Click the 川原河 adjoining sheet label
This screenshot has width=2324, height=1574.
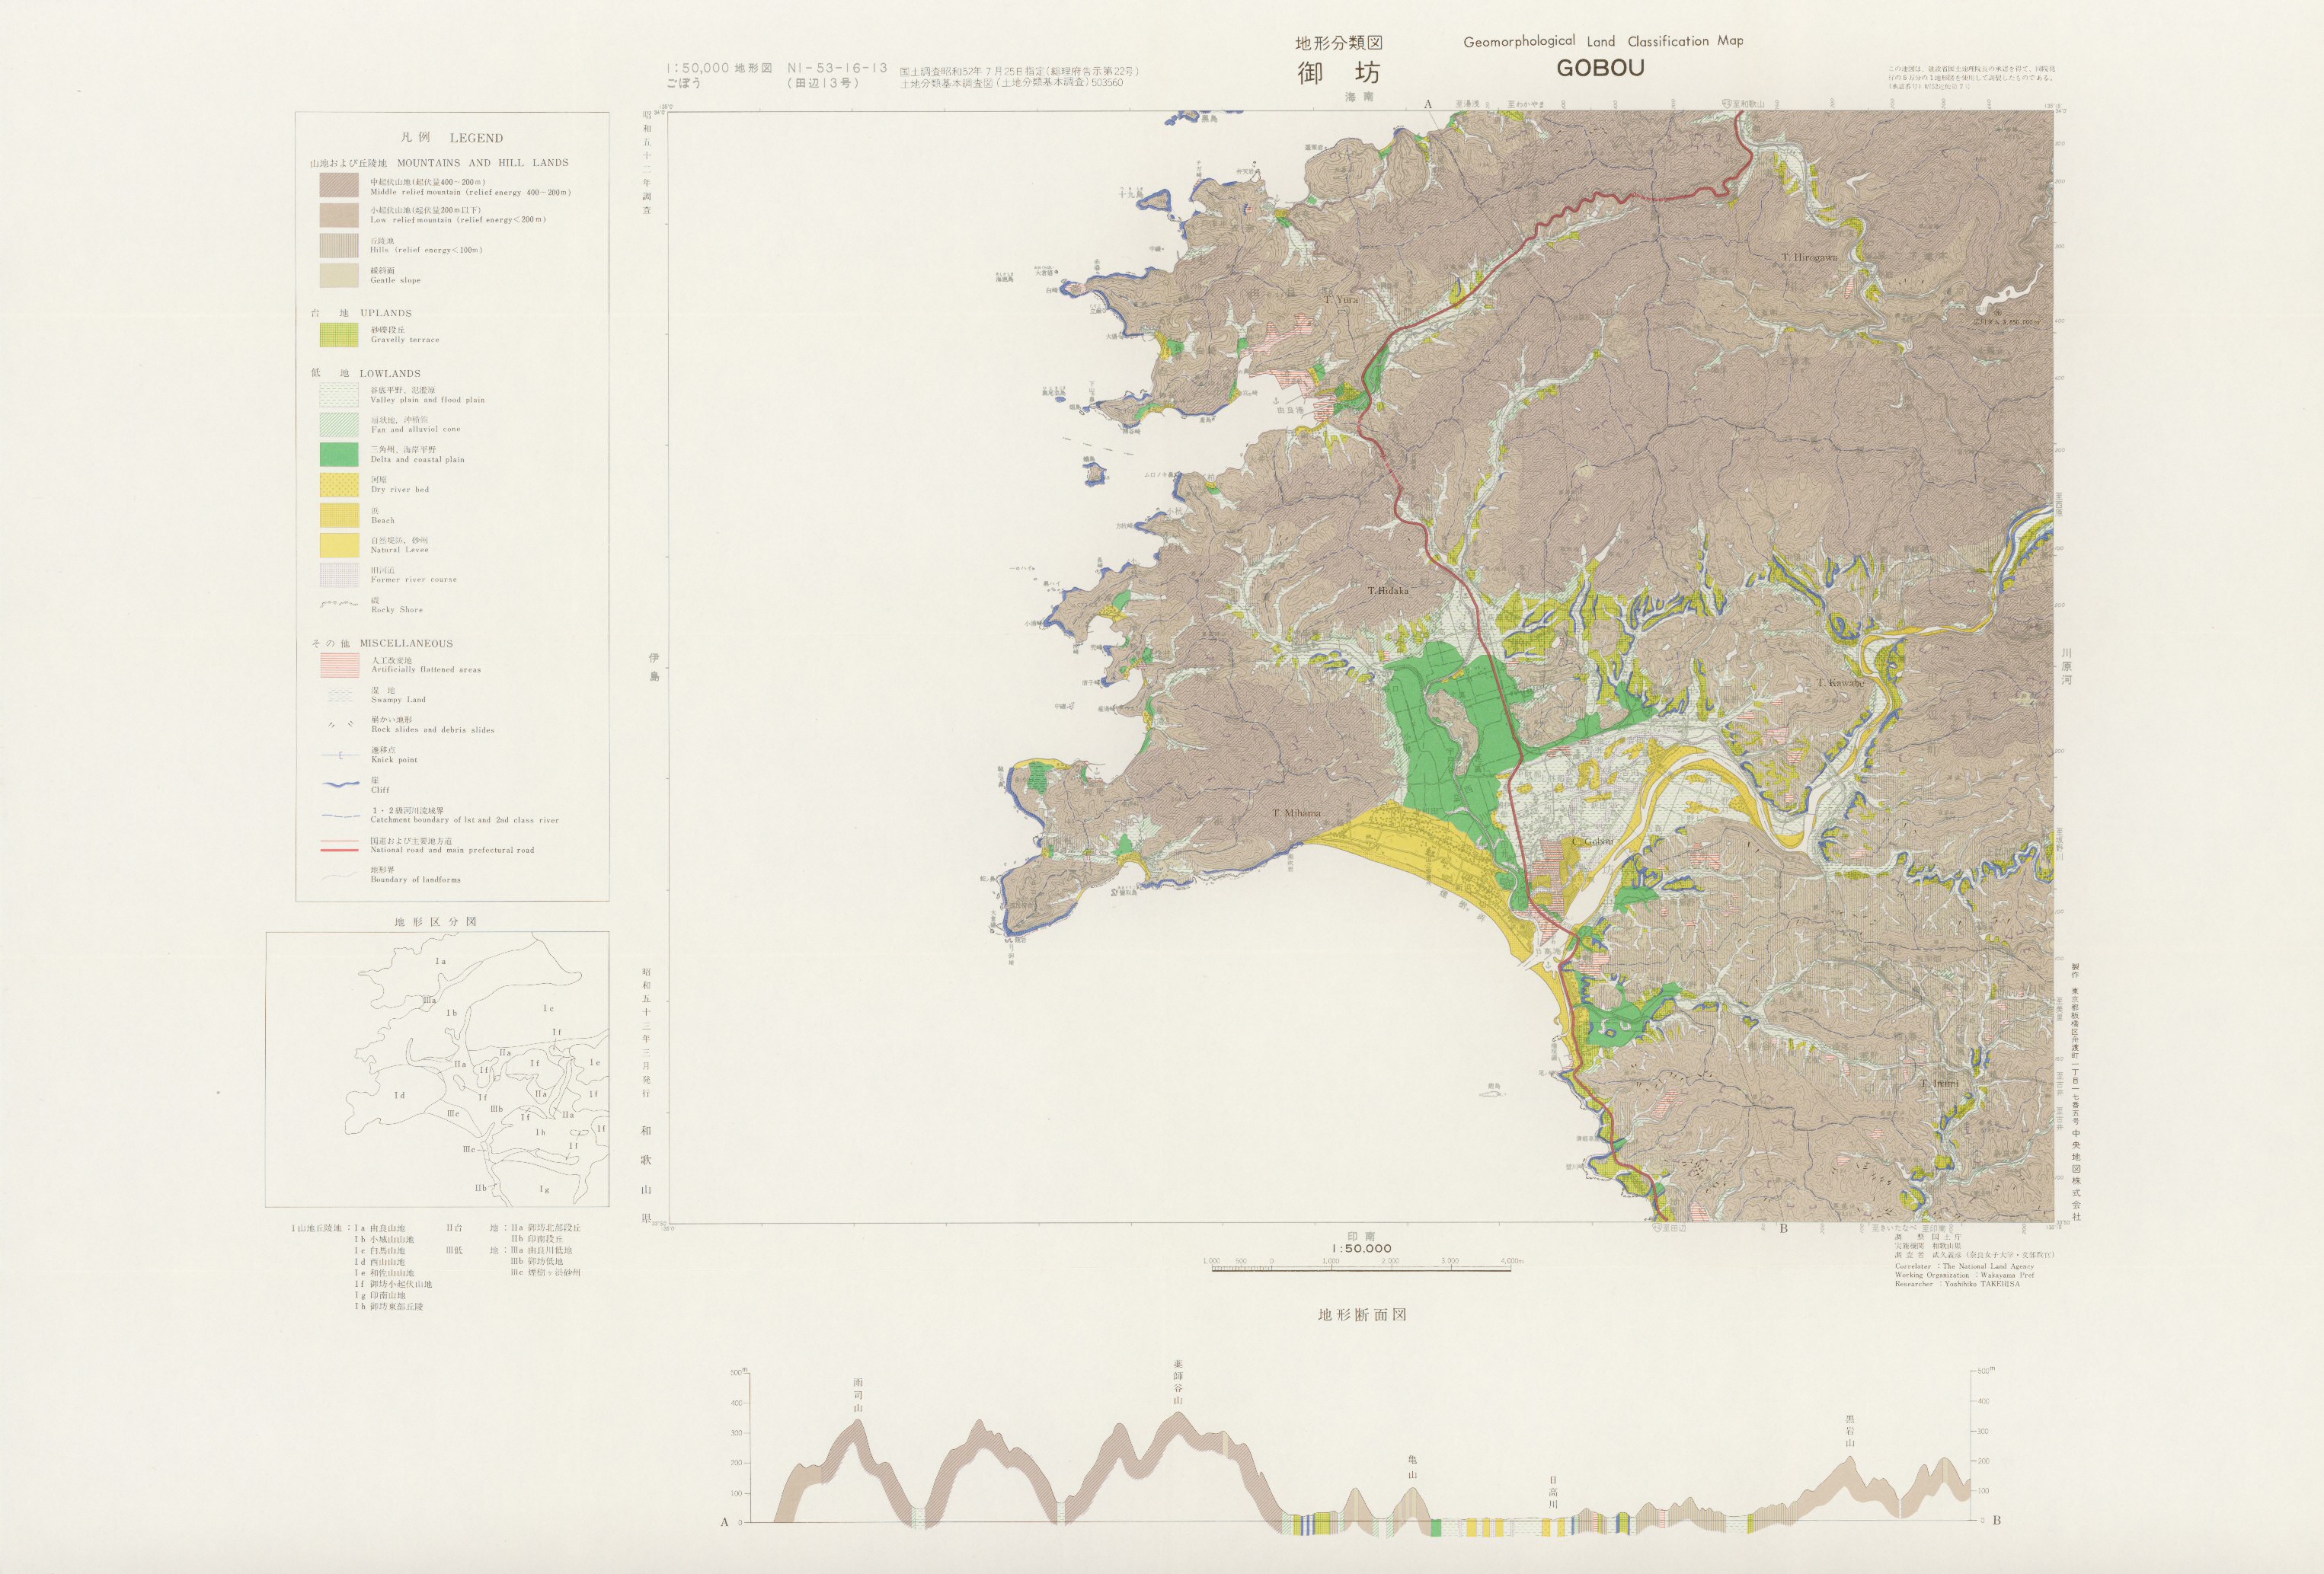click(x=2066, y=668)
